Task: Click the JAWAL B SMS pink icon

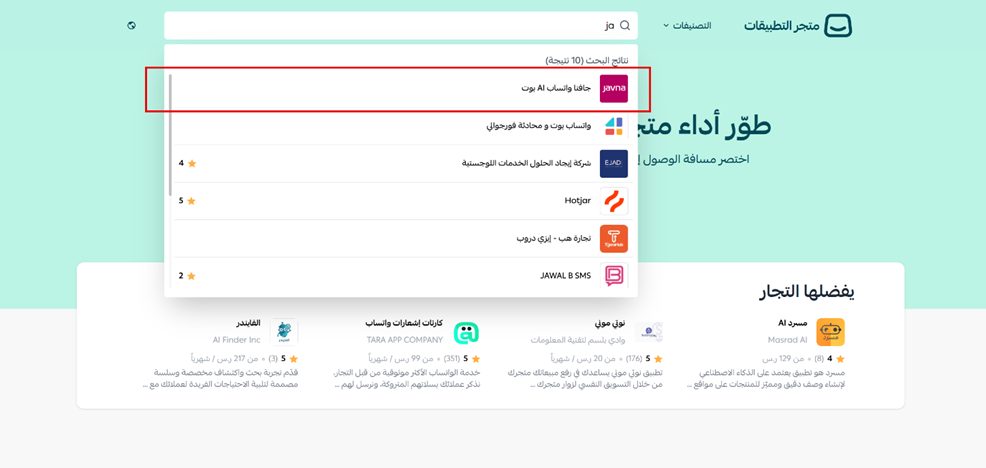Action: pos(614,276)
